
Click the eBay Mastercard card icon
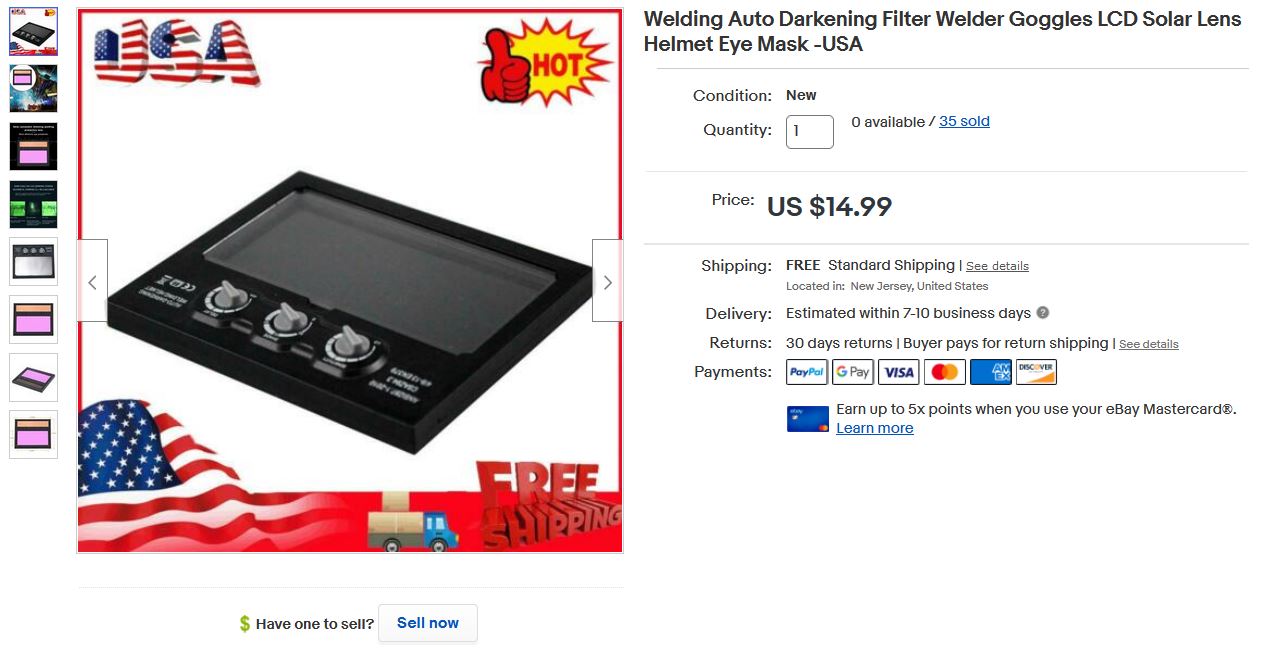coord(808,419)
